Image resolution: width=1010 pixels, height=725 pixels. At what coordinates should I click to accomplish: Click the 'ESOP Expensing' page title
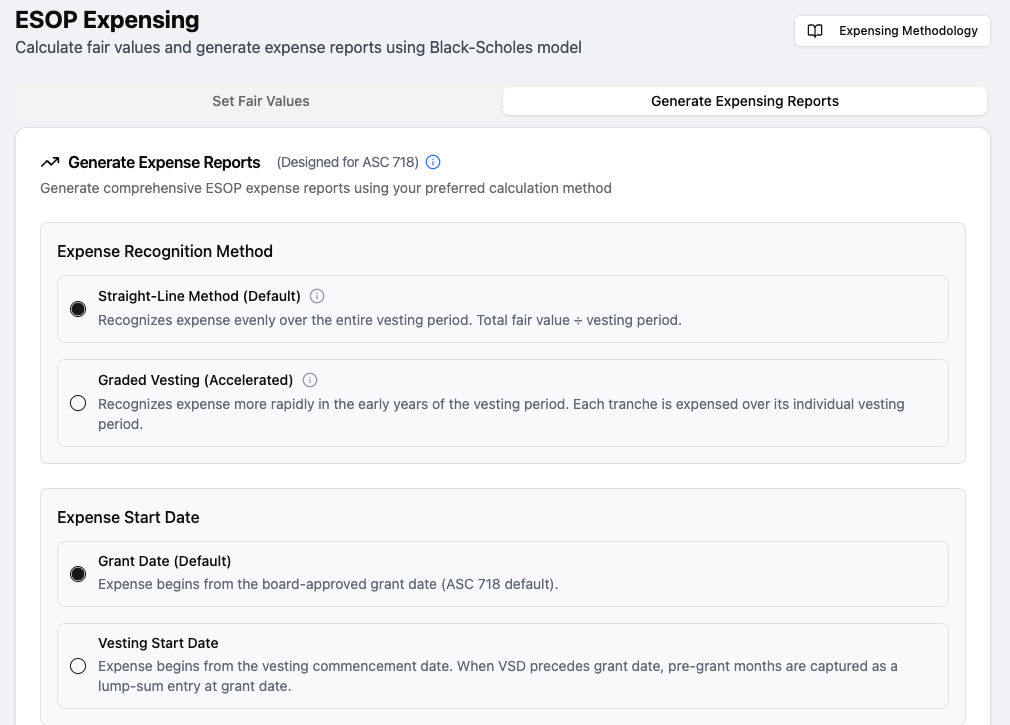[x=107, y=20]
